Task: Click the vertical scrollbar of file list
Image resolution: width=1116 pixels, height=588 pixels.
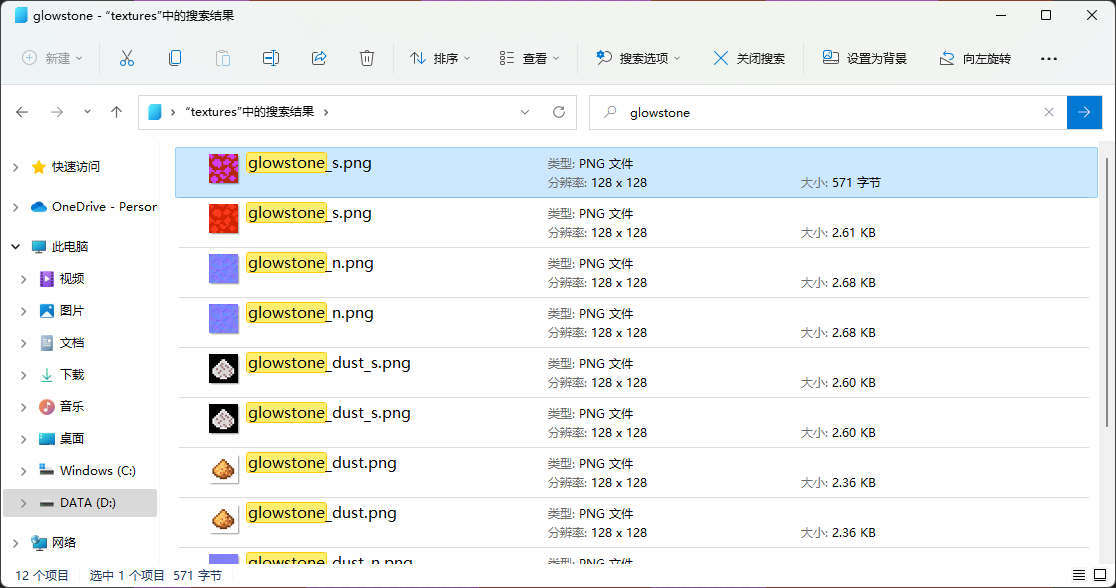Action: pos(1107,292)
